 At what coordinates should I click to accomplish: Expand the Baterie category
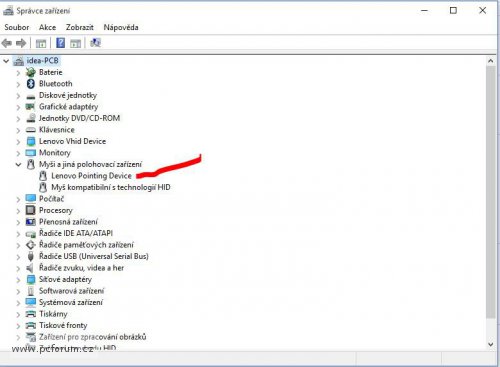tap(18, 73)
